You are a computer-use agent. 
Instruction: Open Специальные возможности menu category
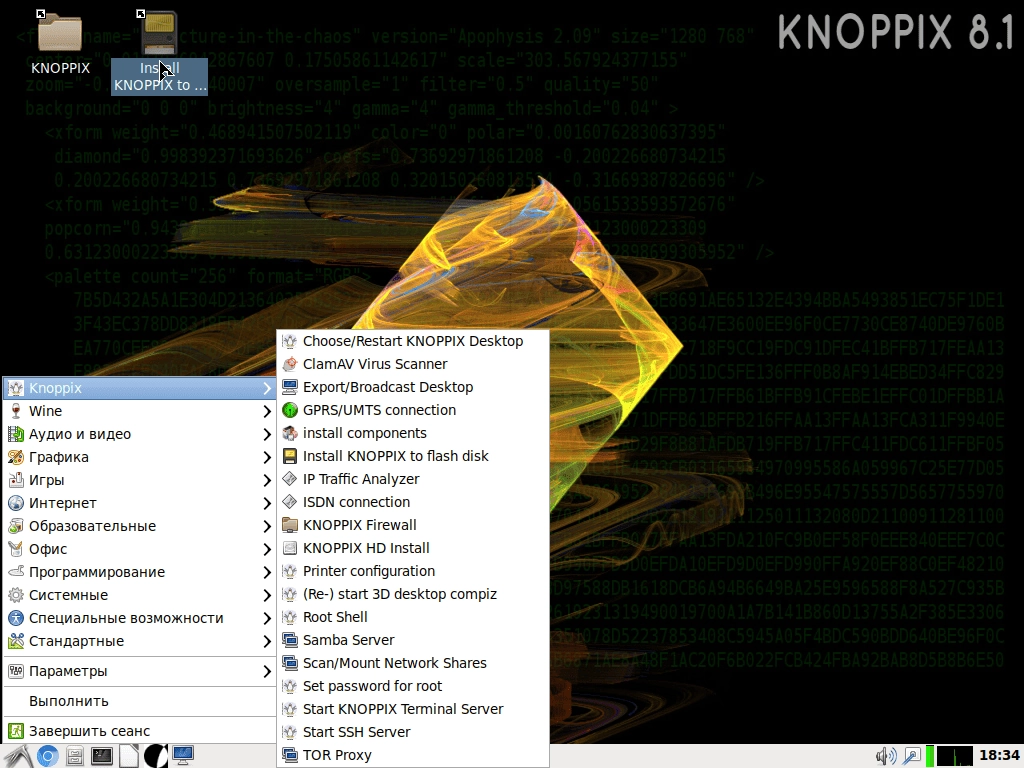[139, 618]
